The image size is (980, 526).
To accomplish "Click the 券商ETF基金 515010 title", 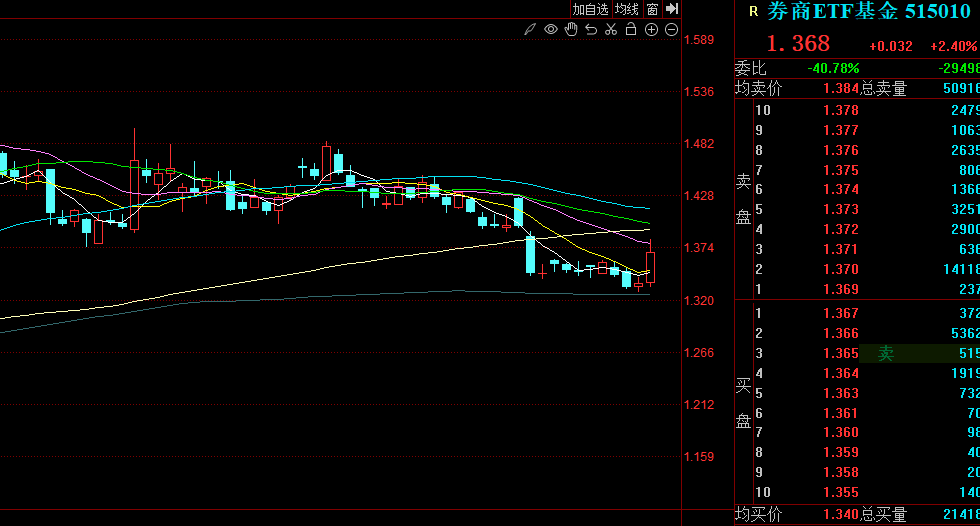I will 868,12.
